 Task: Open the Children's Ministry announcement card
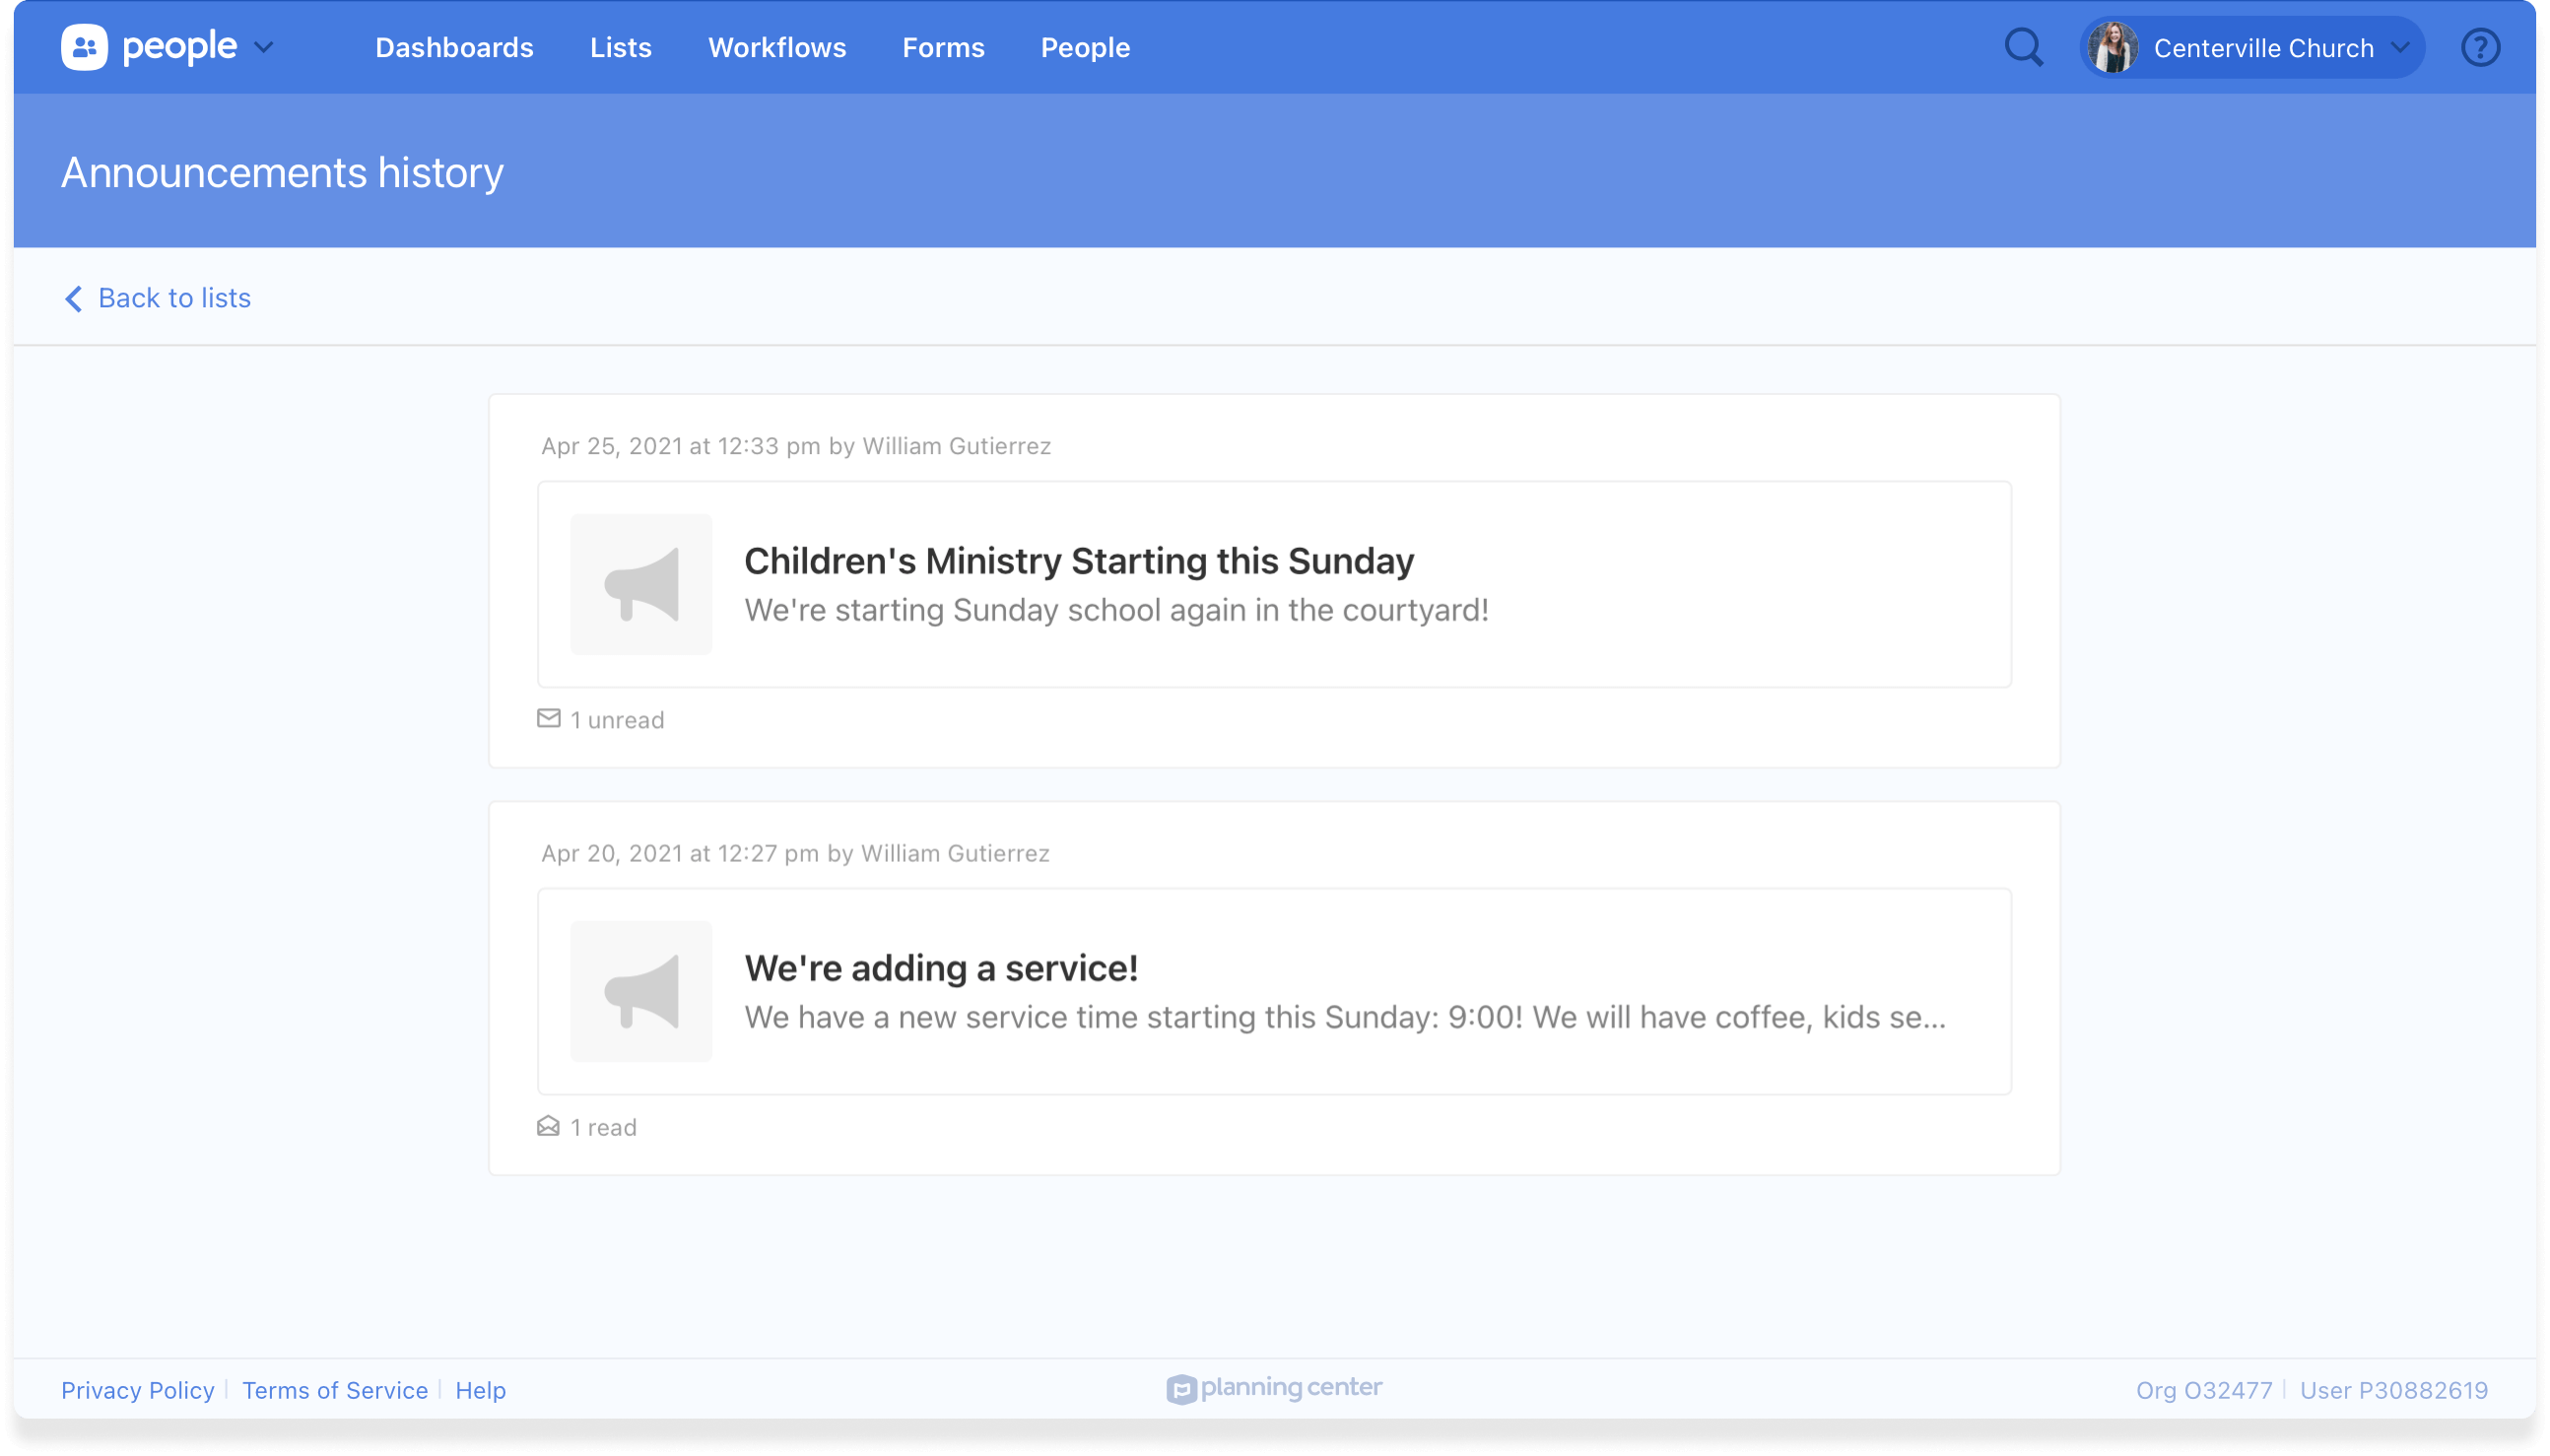(x=1274, y=584)
